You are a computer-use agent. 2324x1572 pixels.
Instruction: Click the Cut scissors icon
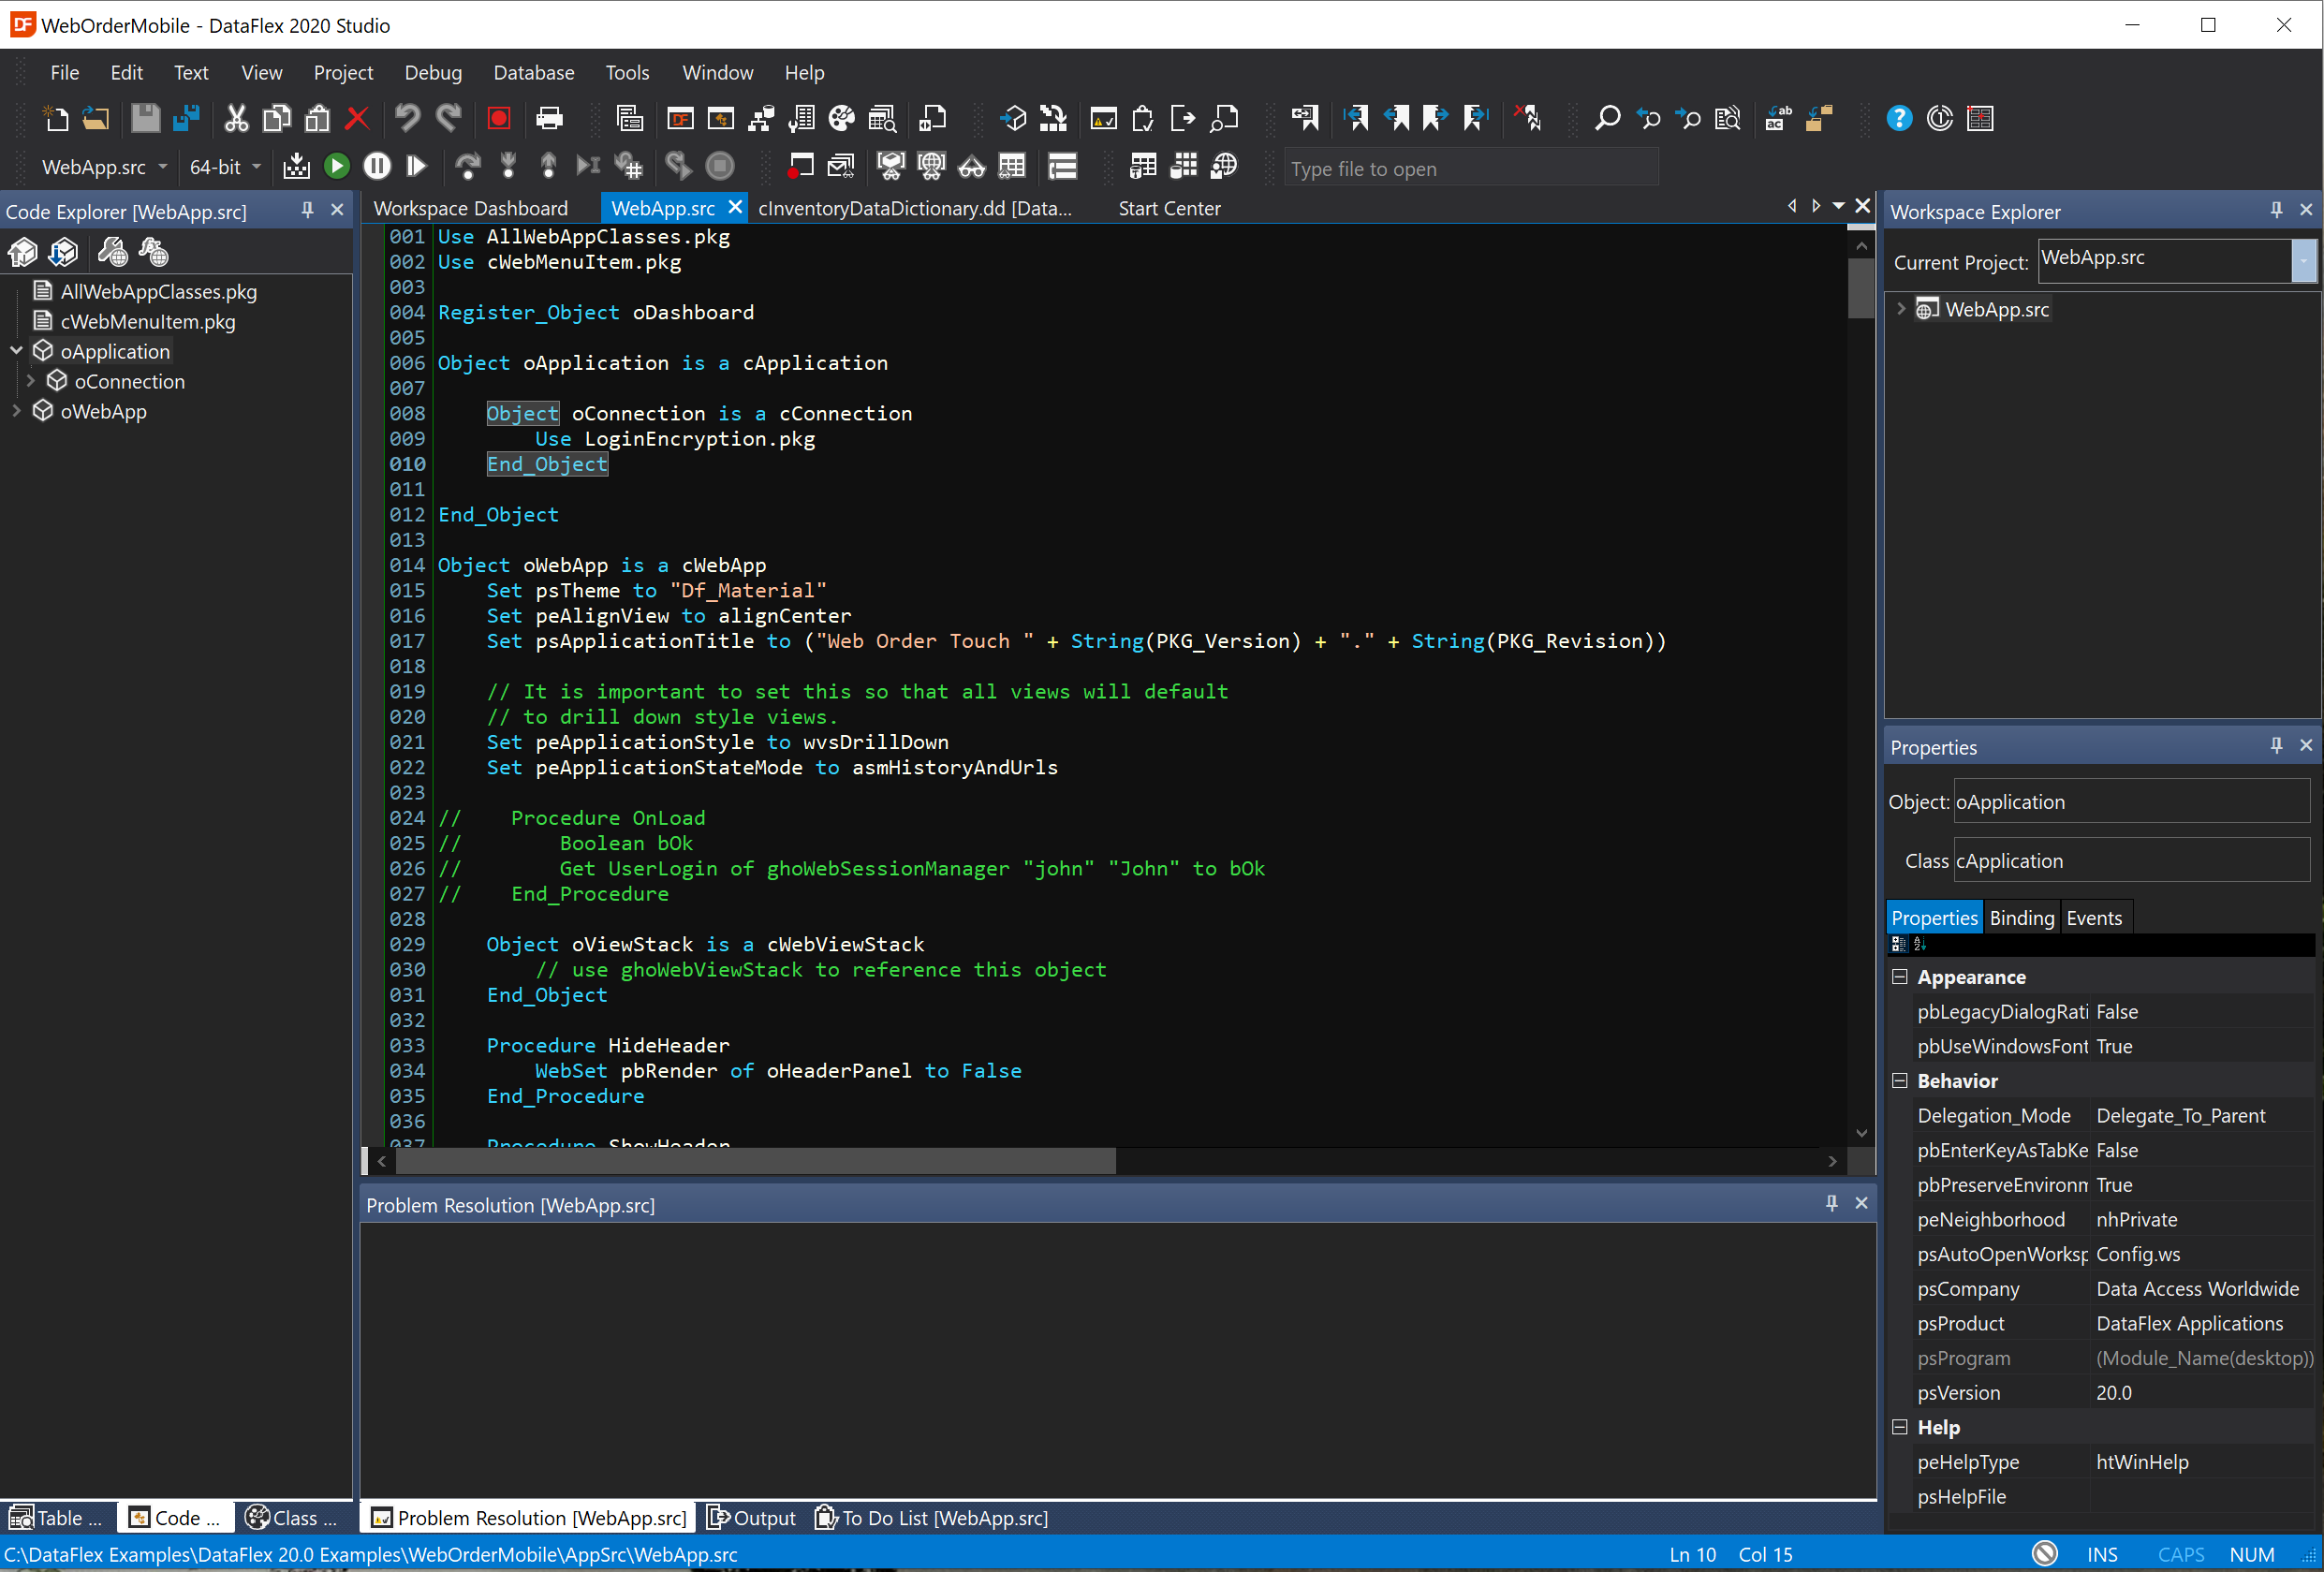click(x=236, y=119)
